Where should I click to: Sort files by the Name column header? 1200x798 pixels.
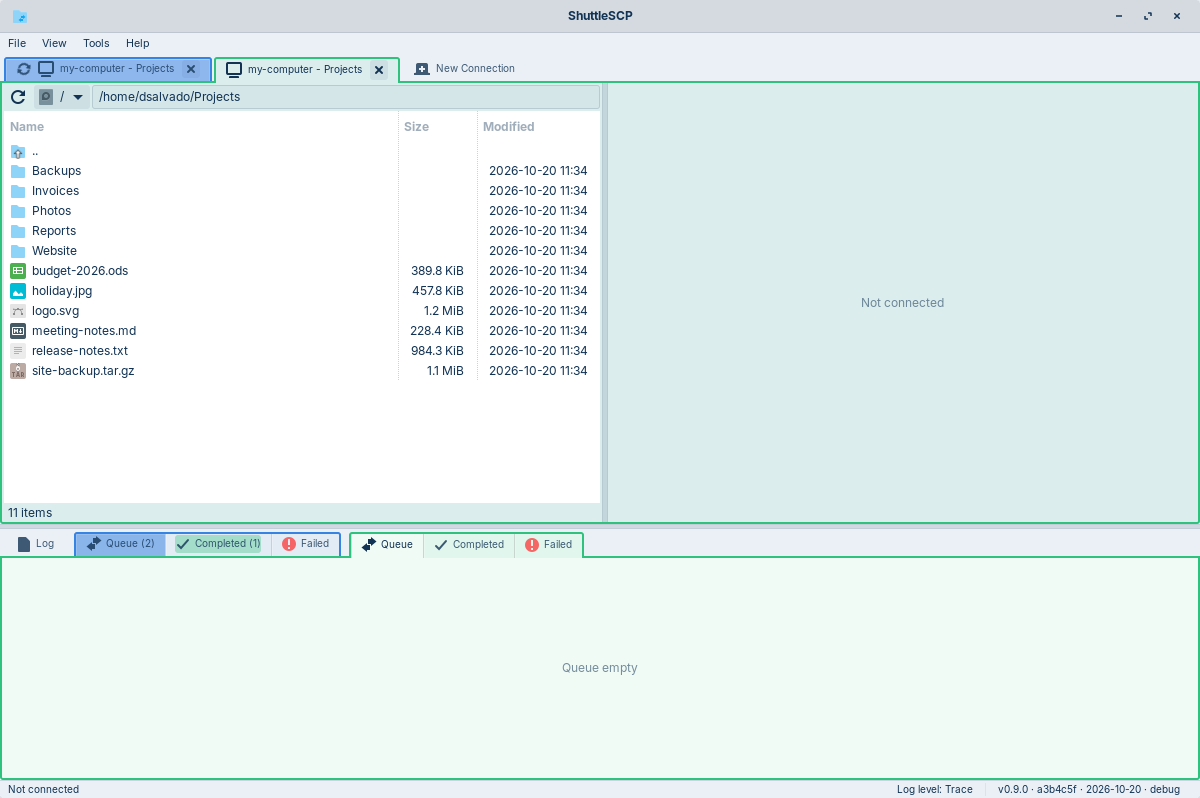tap(27, 127)
